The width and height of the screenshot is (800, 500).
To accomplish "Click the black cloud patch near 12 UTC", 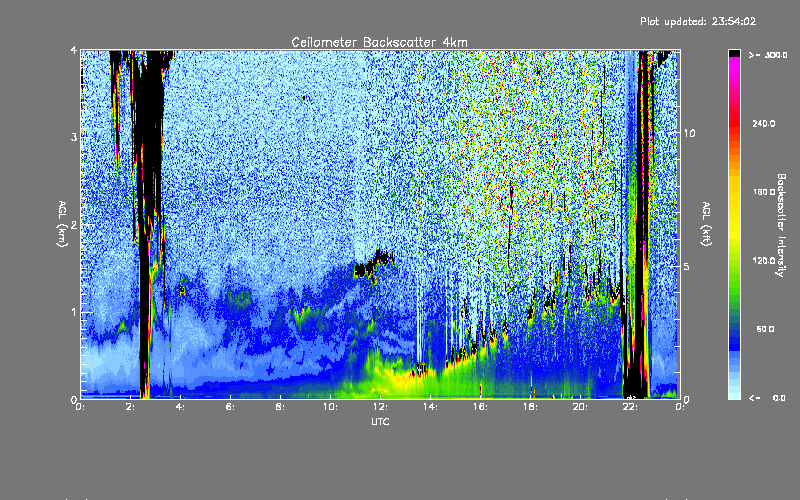I will point(373,264).
